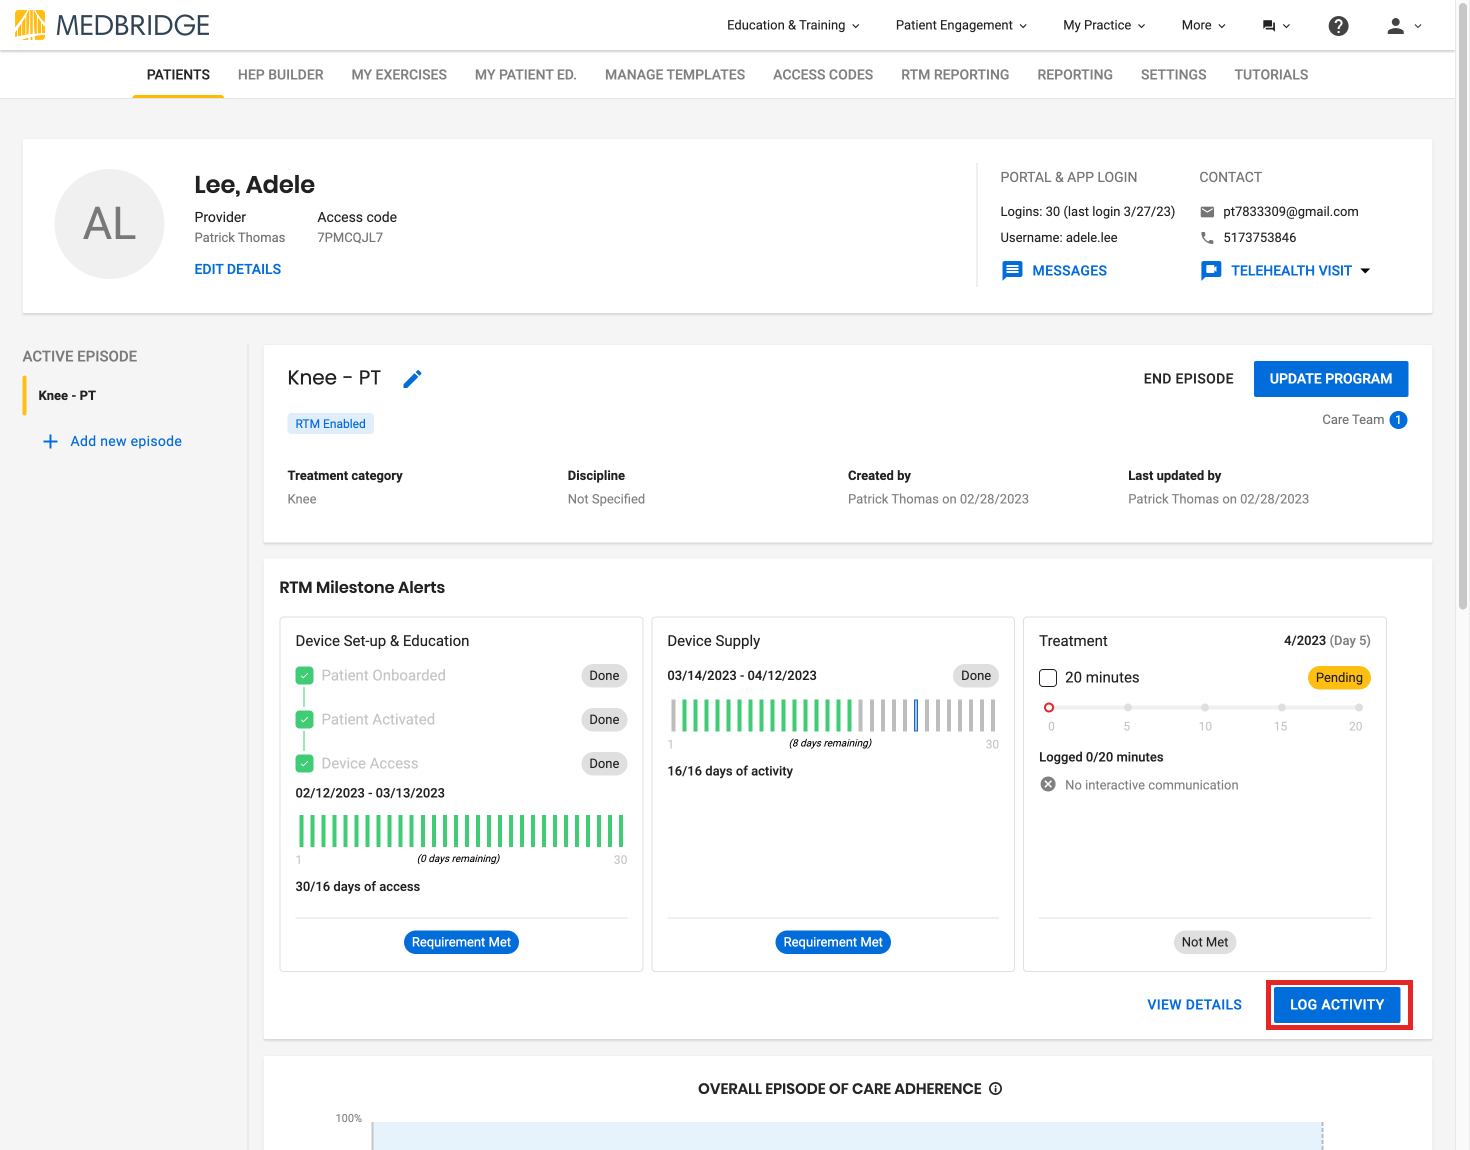This screenshot has height=1150, width=1470.
Task: Click the plus icon for new episode
Action: (x=50, y=441)
